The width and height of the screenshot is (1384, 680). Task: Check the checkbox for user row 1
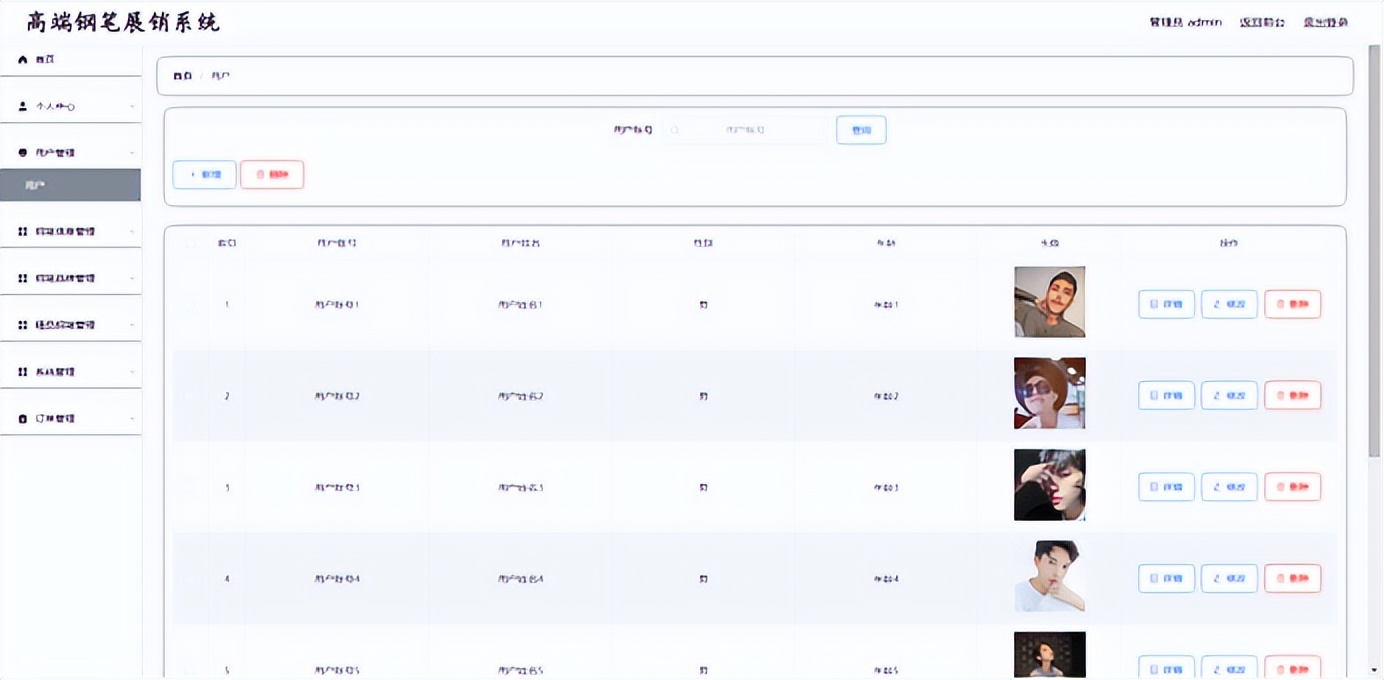coord(191,304)
